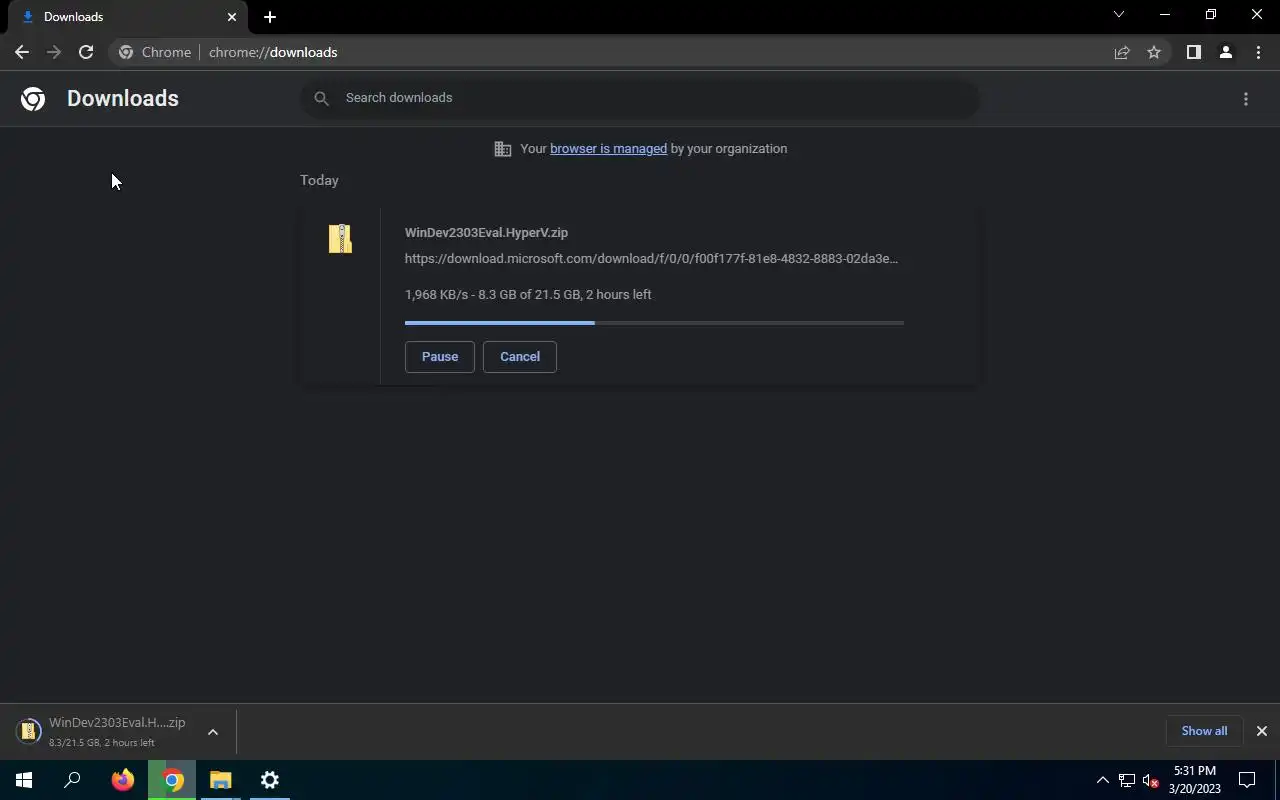The height and width of the screenshot is (800, 1280).
Task: Click the download progress bar
Action: 654,323
